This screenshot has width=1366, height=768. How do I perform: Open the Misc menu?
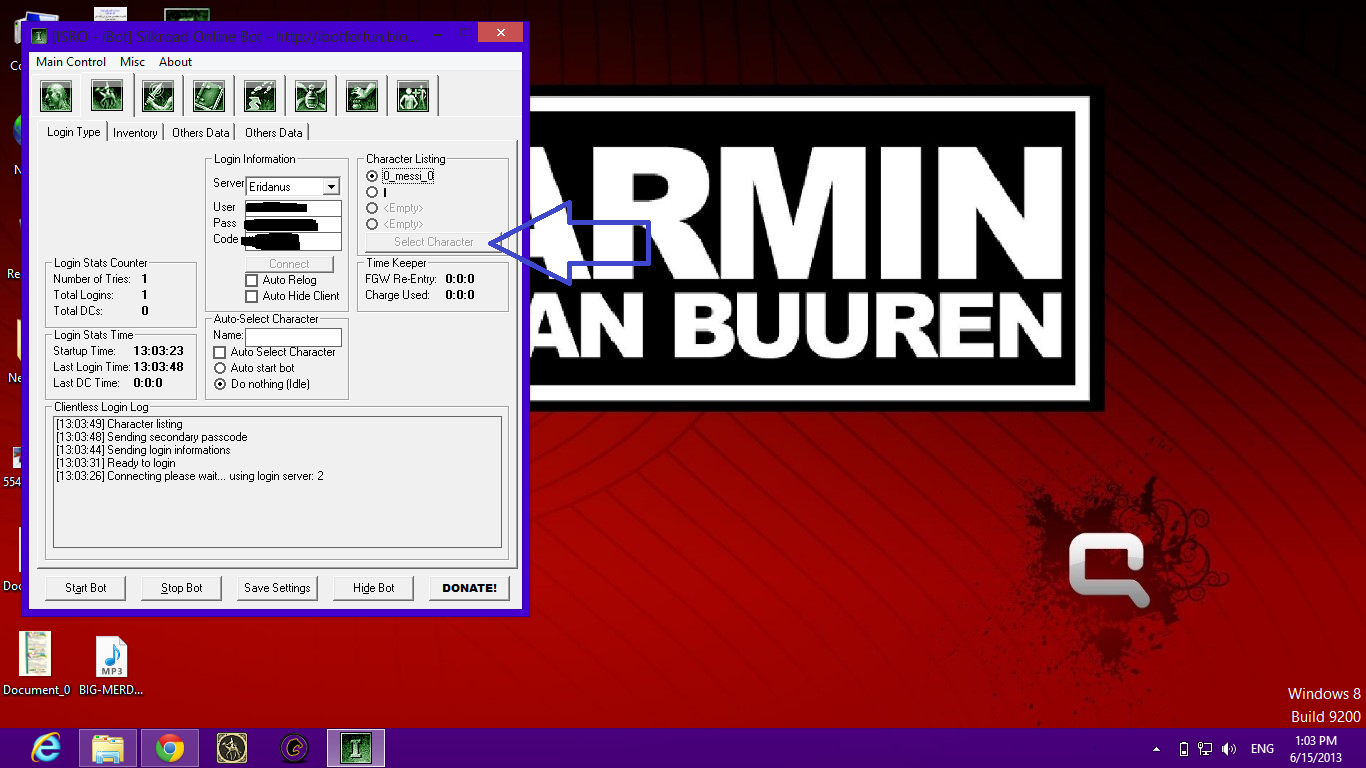coord(133,62)
